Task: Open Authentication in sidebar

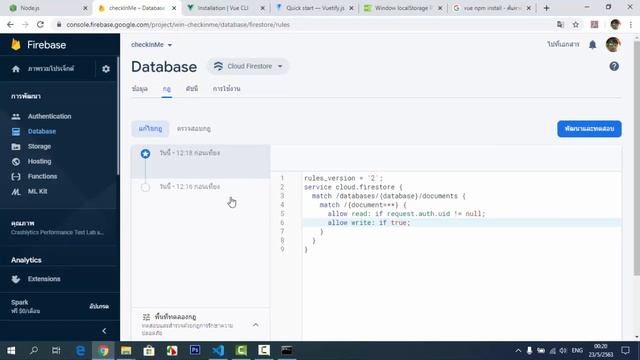Action: (49, 116)
